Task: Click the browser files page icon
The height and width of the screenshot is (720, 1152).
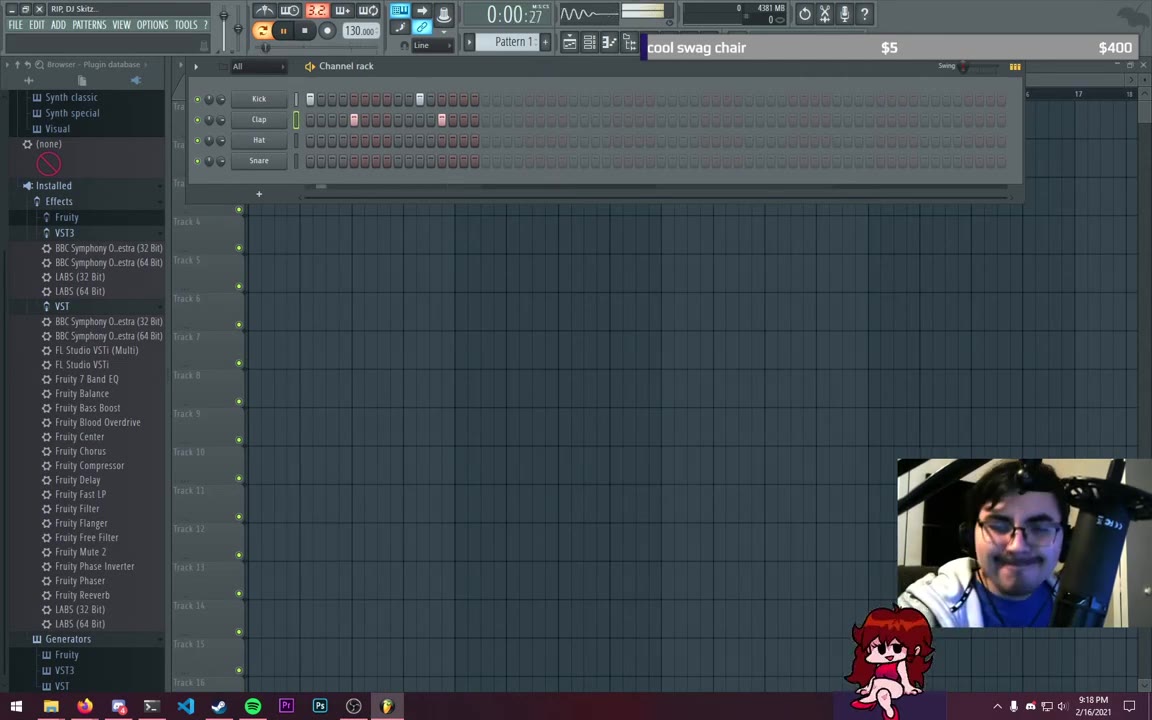Action: [x=82, y=80]
